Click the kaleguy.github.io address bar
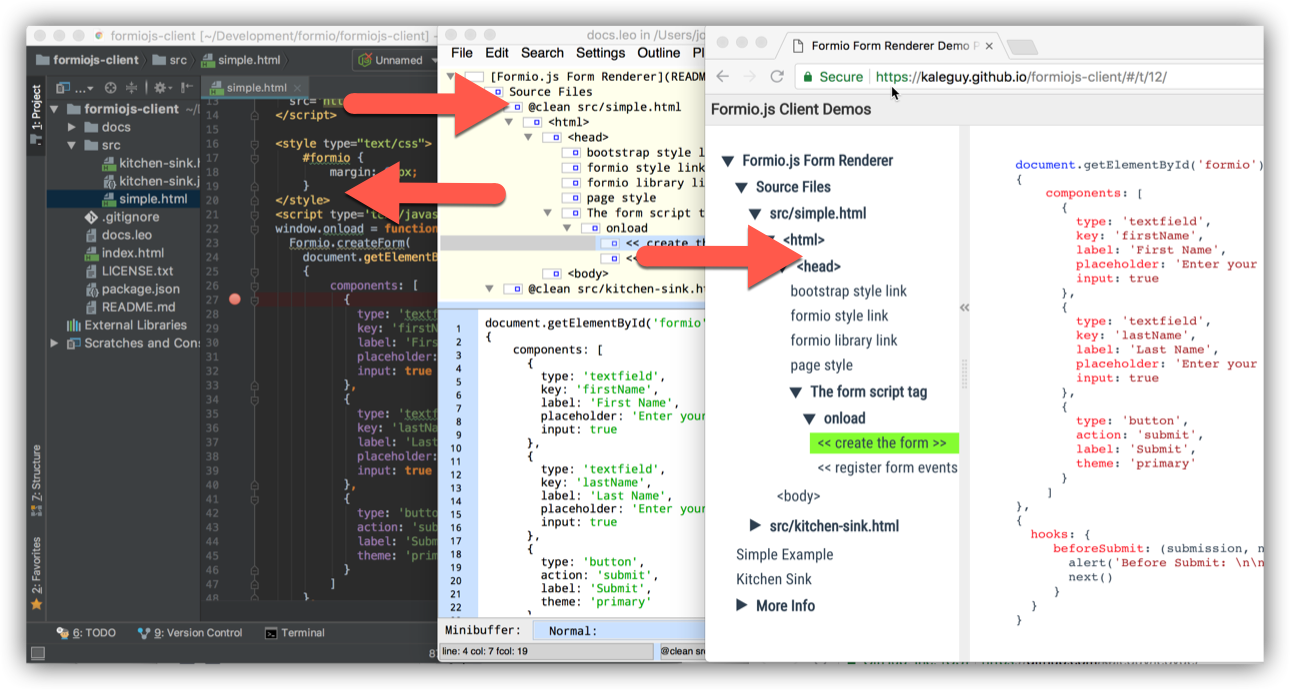The image size is (1290, 690). click(1020, 77)
